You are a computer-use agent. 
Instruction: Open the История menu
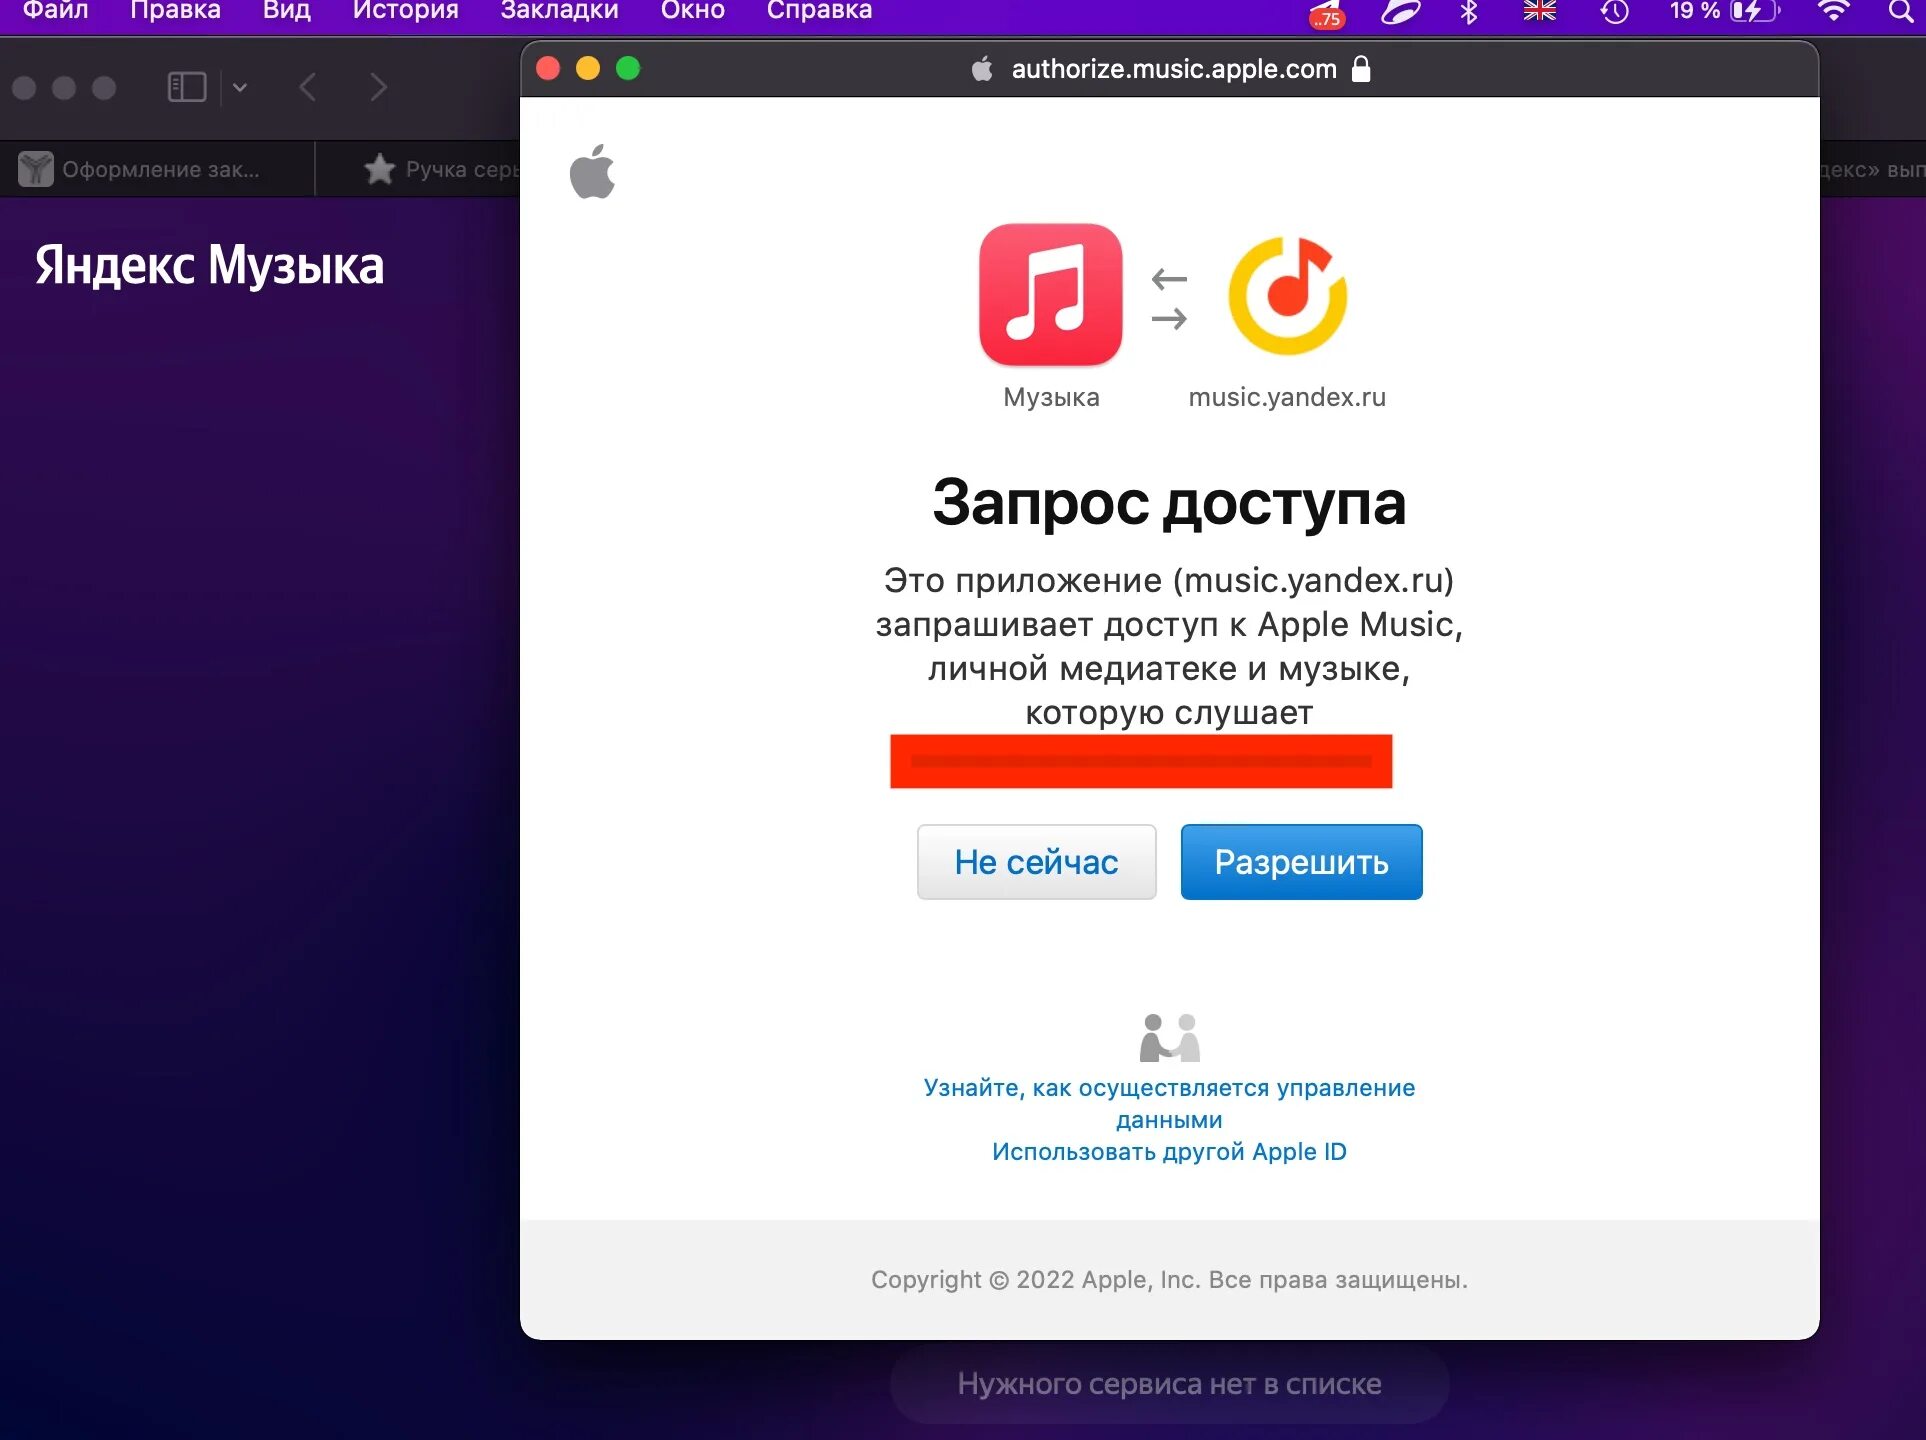pyautogui.click(x=405, y=11)
